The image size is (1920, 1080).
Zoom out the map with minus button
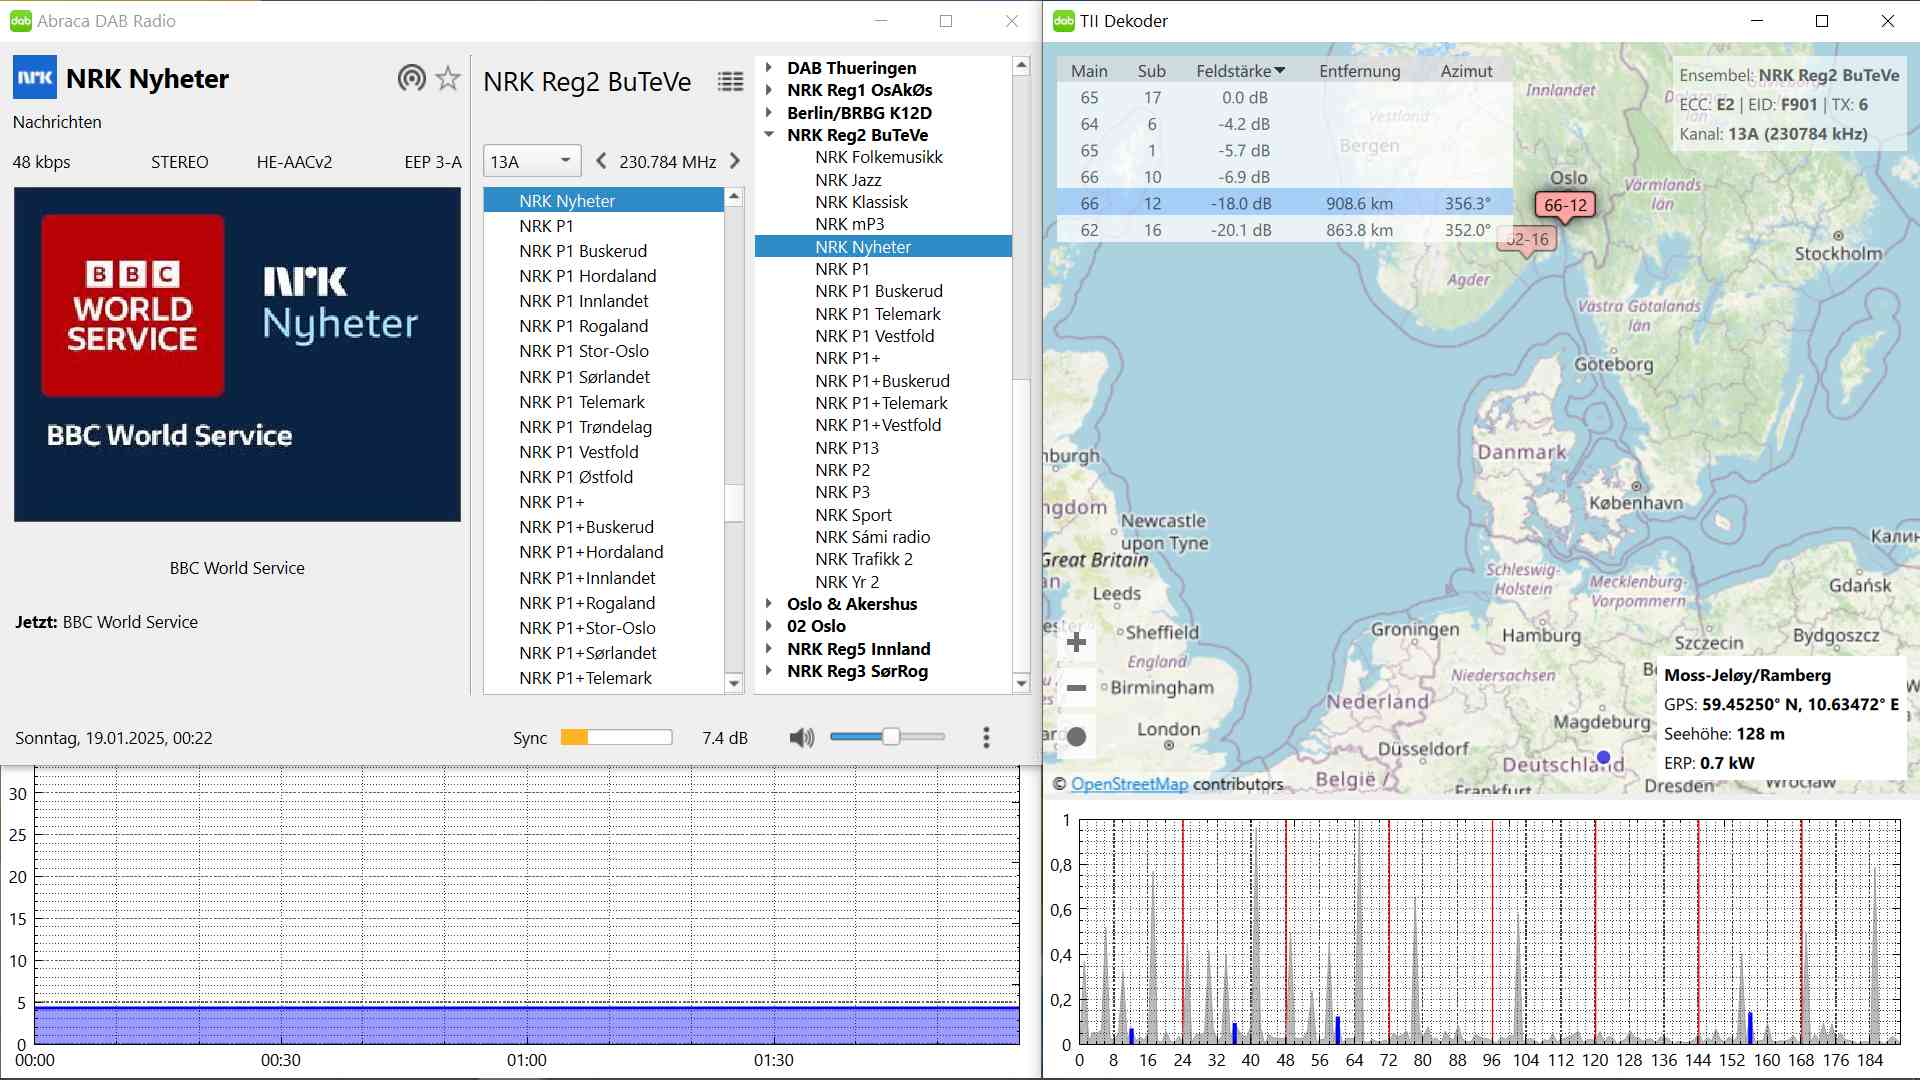click(x=1077, y=688)
